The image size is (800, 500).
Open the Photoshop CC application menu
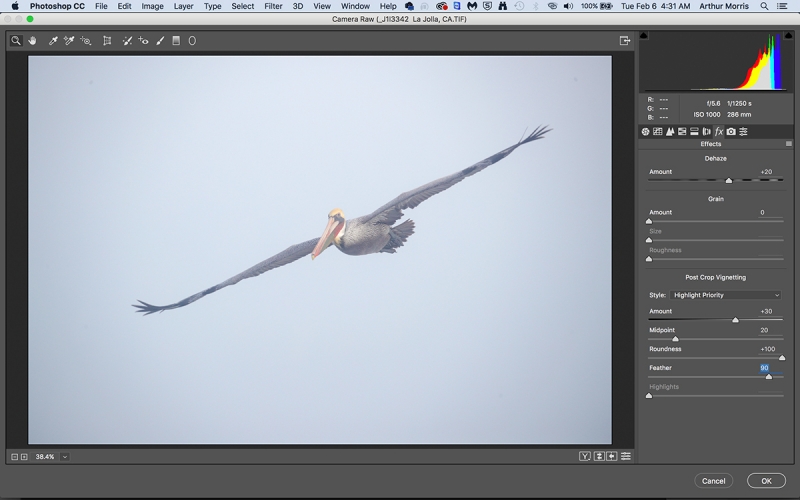[57, 6]
